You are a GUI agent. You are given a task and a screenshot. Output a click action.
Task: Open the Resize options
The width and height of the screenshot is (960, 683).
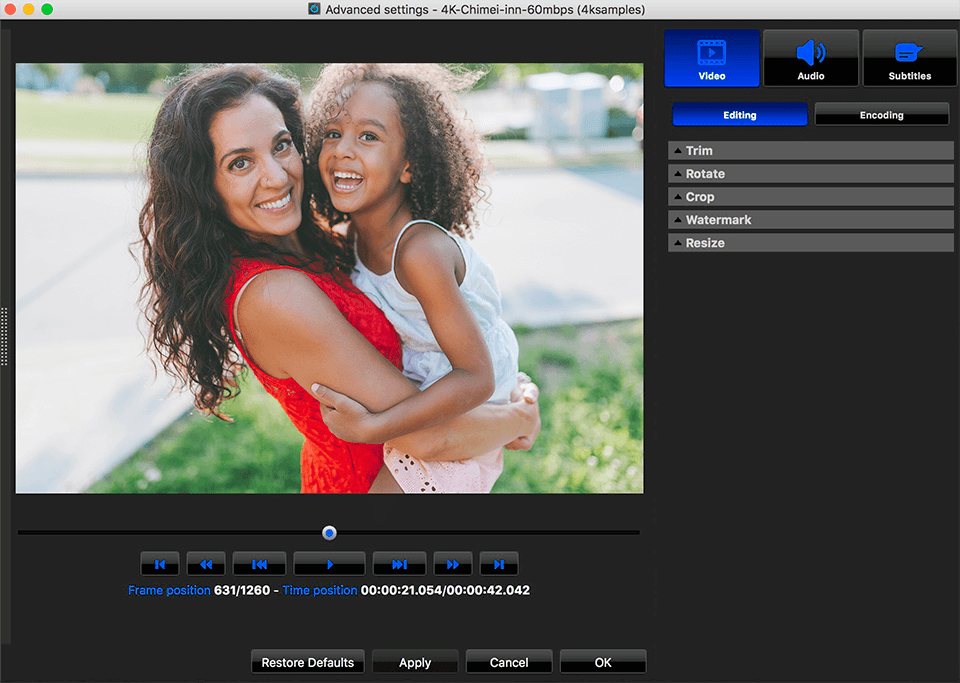(x=810, y=242)
